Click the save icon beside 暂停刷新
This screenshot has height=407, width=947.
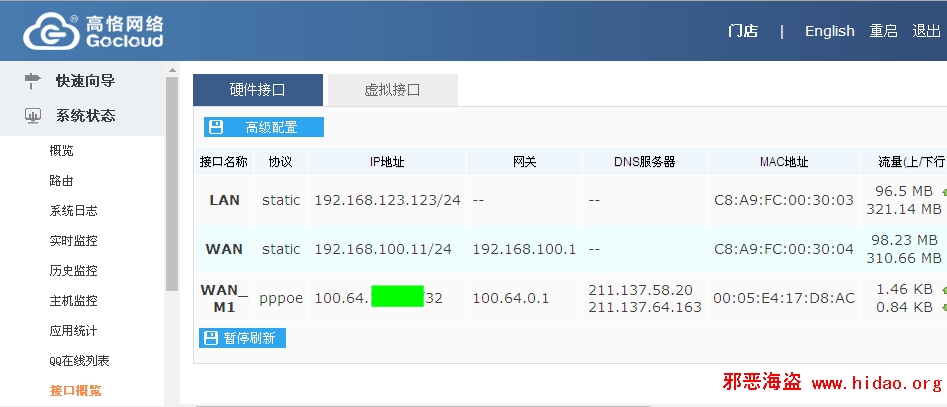click(211, 338)
